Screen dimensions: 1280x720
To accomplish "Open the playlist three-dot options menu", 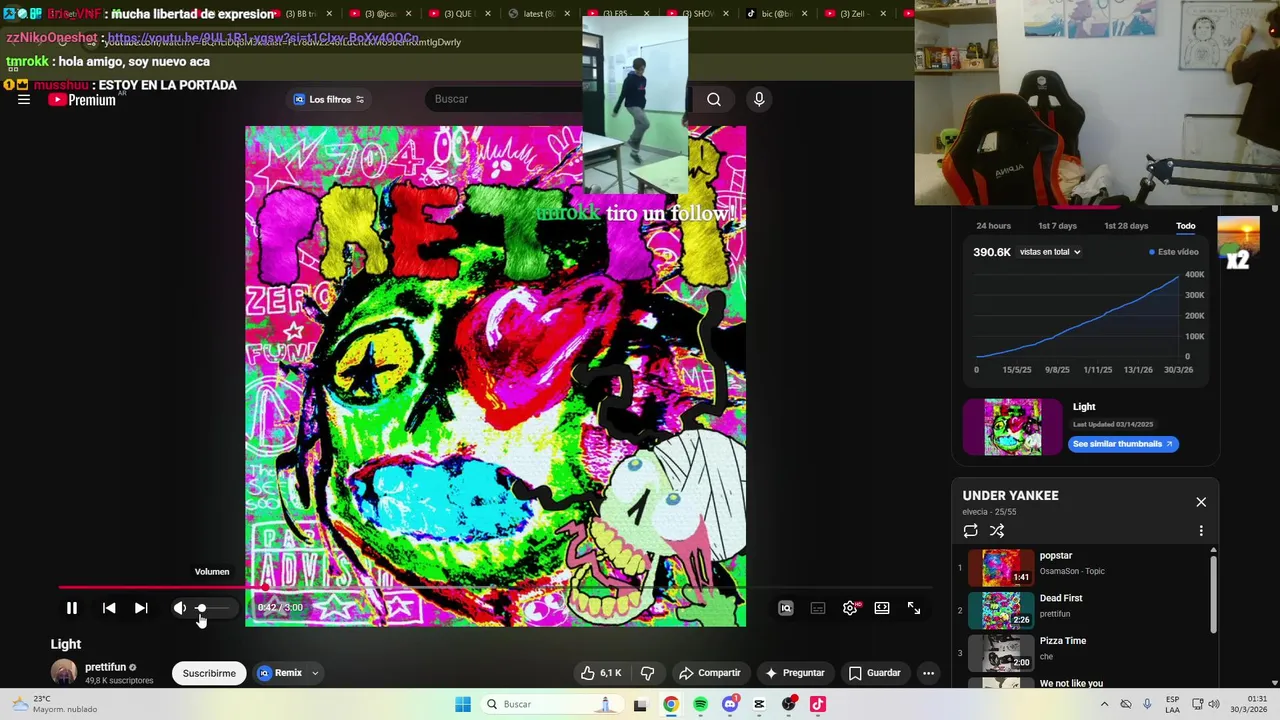I will coord(1201,531).
